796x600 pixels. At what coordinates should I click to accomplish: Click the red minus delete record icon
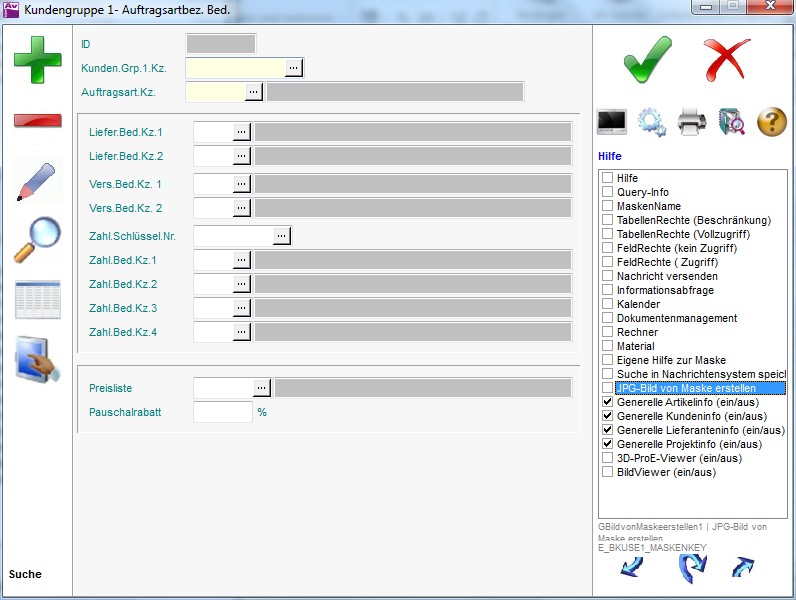click(x=37, y=121)
